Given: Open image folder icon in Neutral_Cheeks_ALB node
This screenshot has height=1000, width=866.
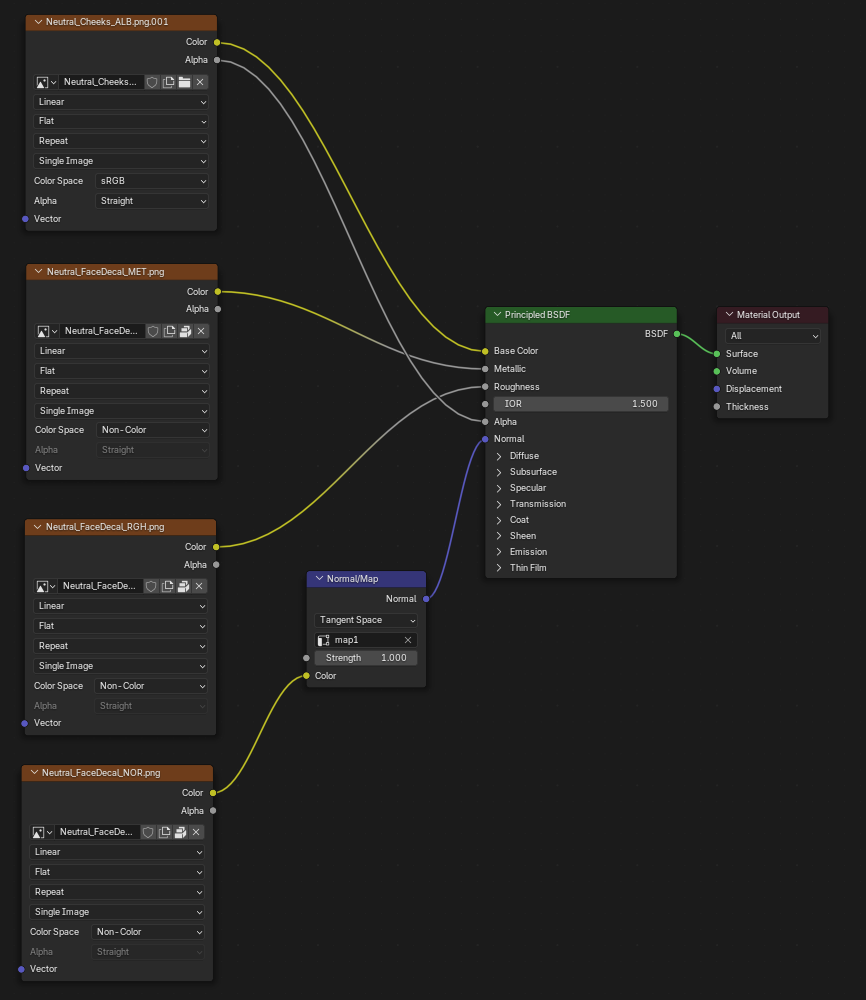Looking at the screenshot, I should coord(184,82).
